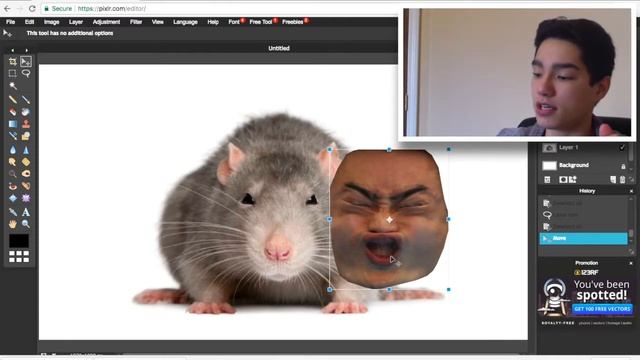Viewport: 640px width, 360px height.
Task: Select the Clone Stamp tool
Action: (x=26, y=124)
